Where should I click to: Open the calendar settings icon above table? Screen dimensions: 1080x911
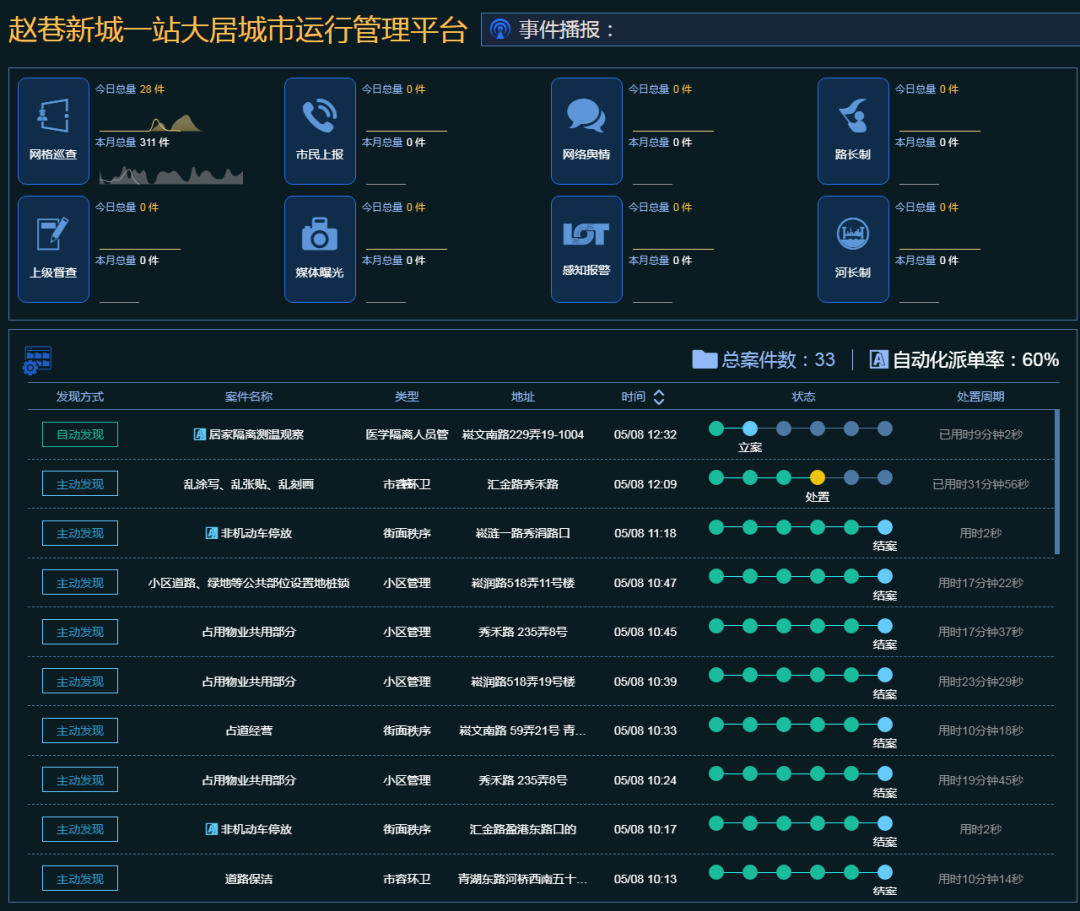pos(37,360)
